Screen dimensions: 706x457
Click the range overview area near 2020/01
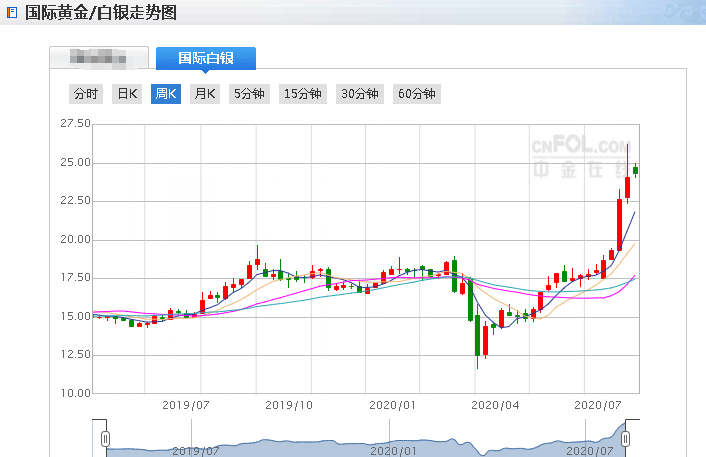point(394,446)
